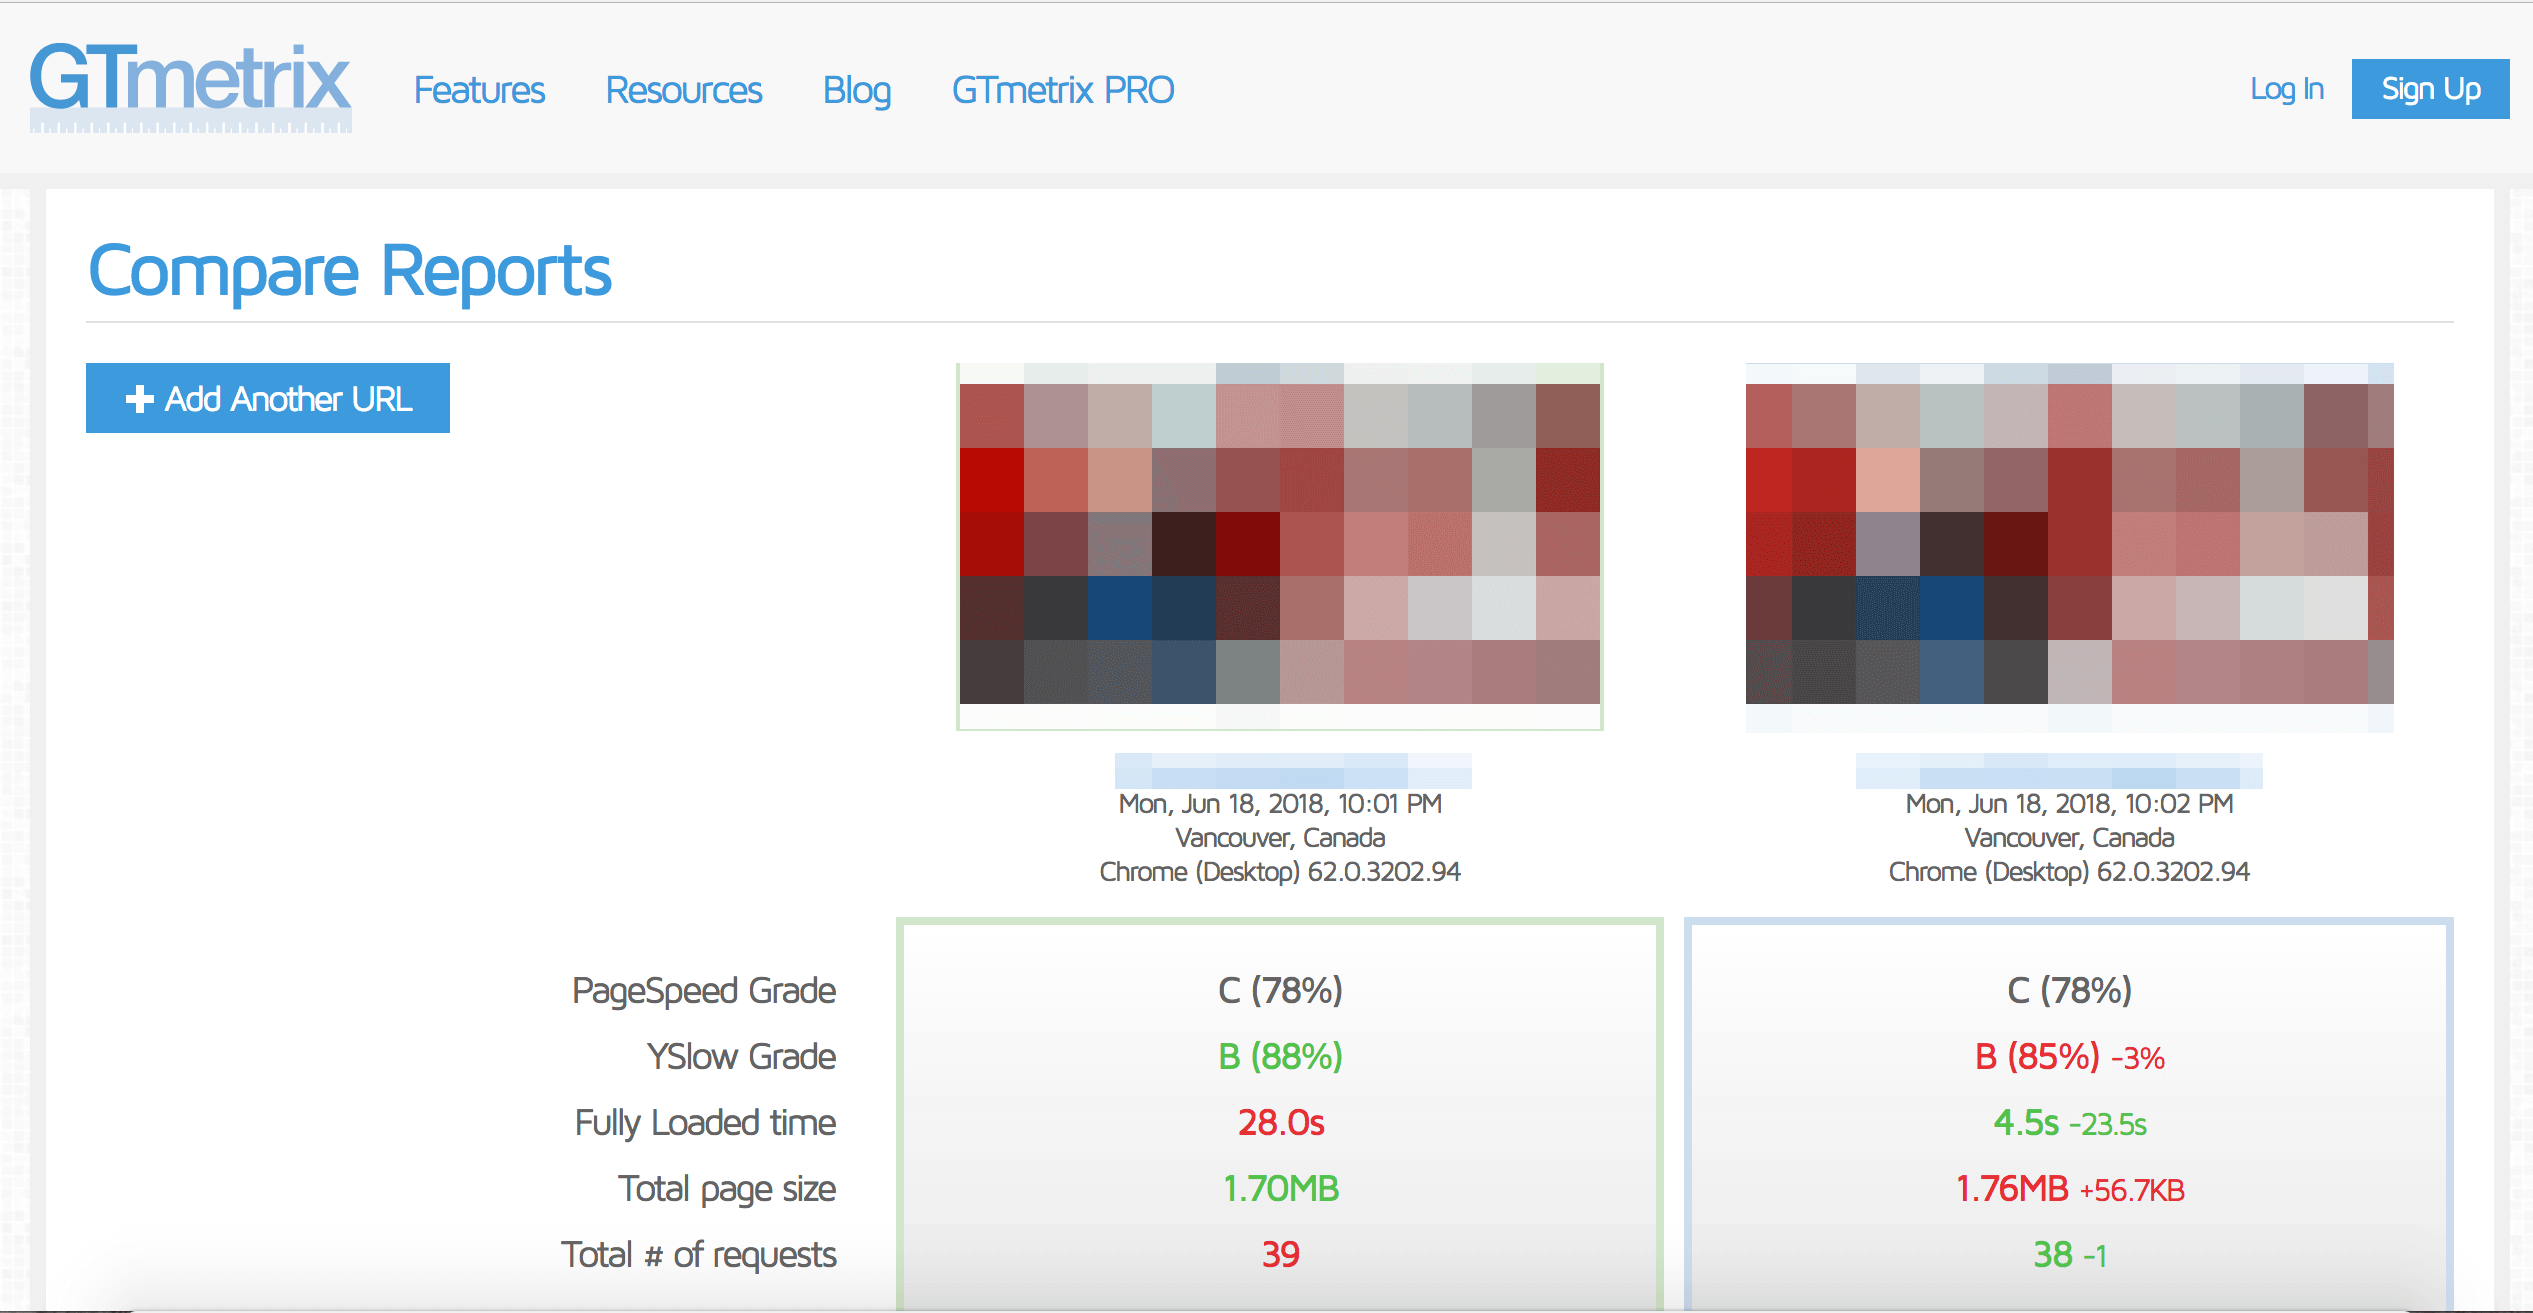Click the +56.7KB size difference

click(x=2132, y=1191)
